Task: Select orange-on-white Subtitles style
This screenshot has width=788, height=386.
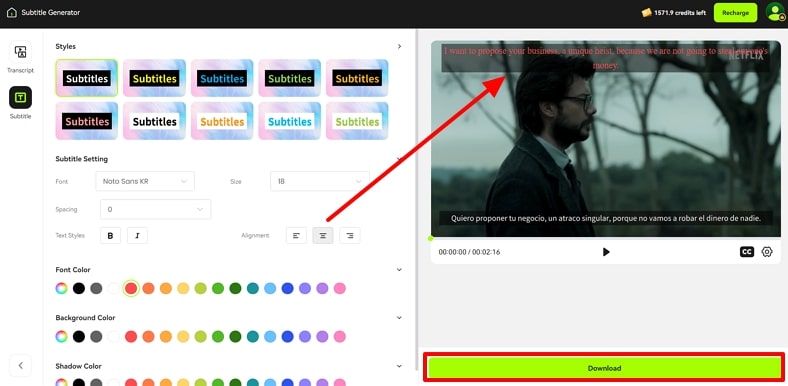Action: tap(222, 121)
